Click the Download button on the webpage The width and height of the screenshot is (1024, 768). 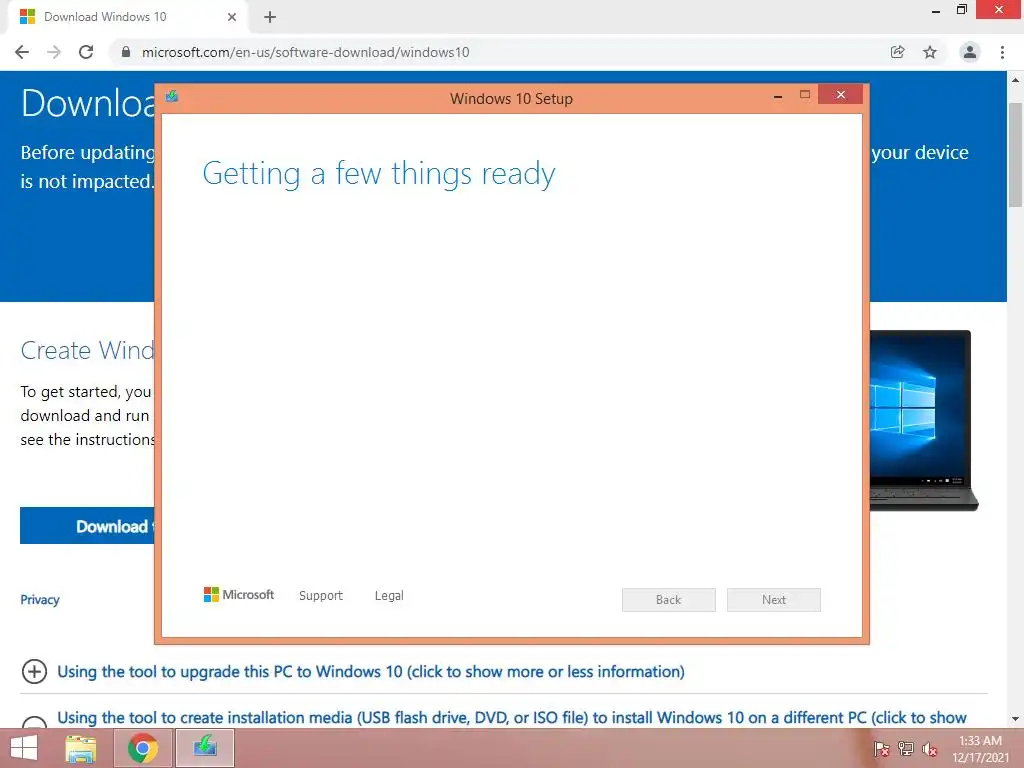click(88, 526)
